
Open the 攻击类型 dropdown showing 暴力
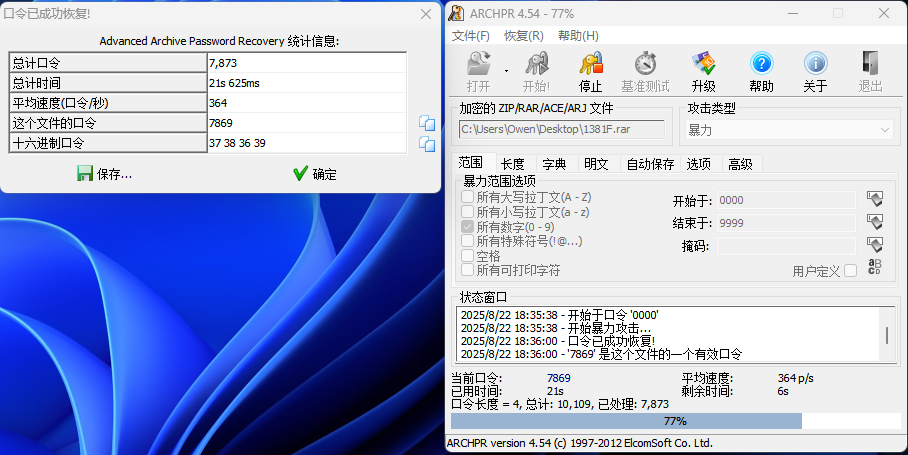point(789,130)
